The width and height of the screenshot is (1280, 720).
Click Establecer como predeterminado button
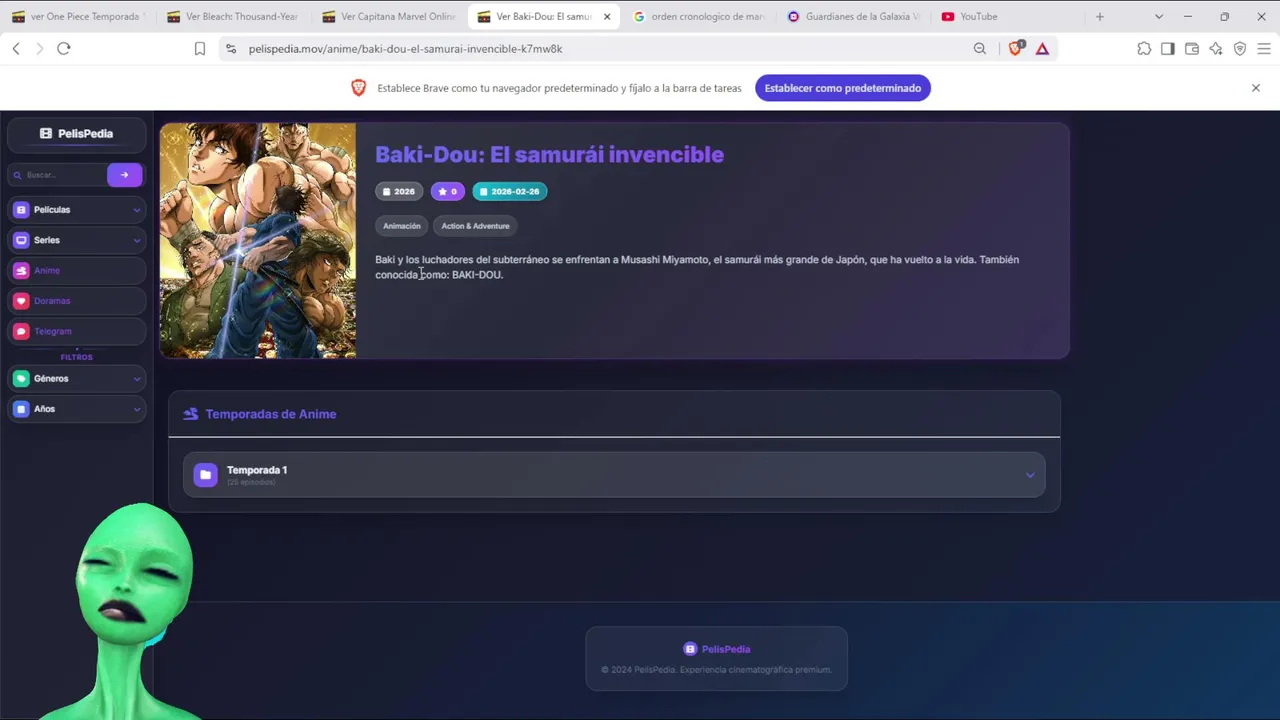pyautogui.click(x=843, y=88)
